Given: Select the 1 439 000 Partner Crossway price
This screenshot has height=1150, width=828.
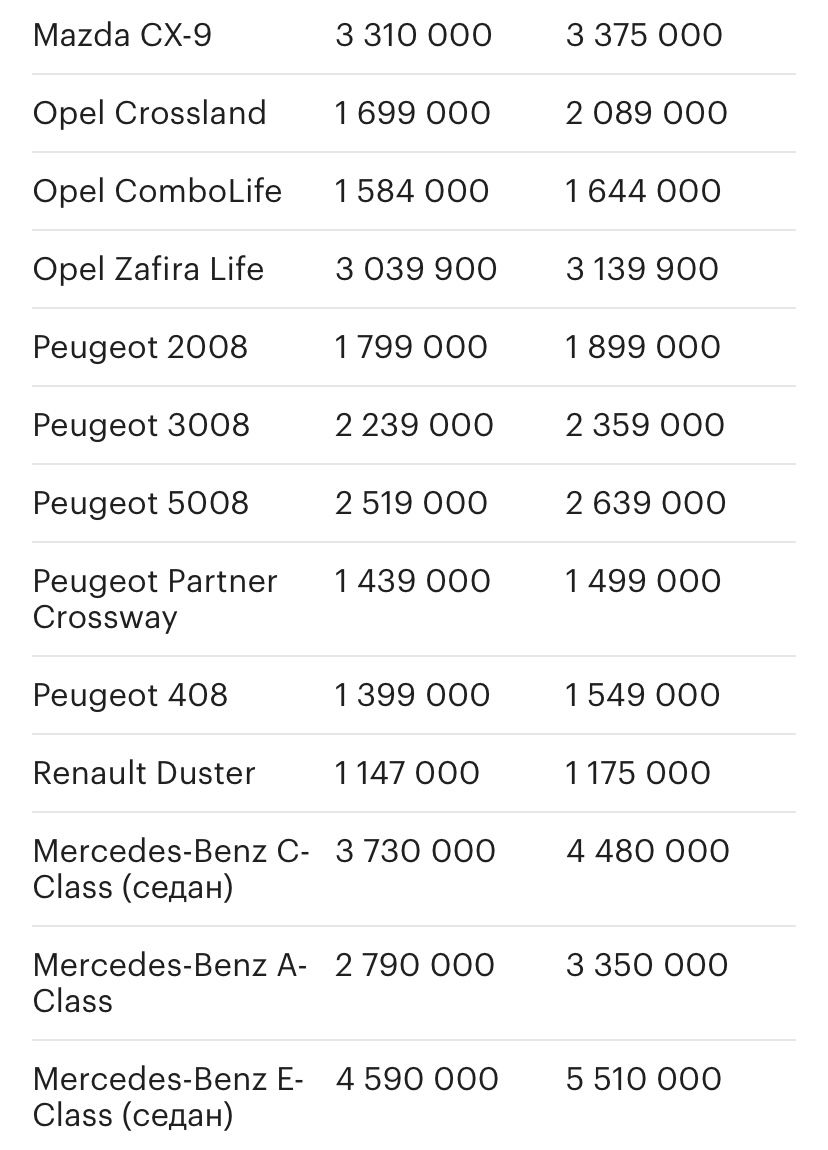Looking at the screenshot, I should coord(412,581).
